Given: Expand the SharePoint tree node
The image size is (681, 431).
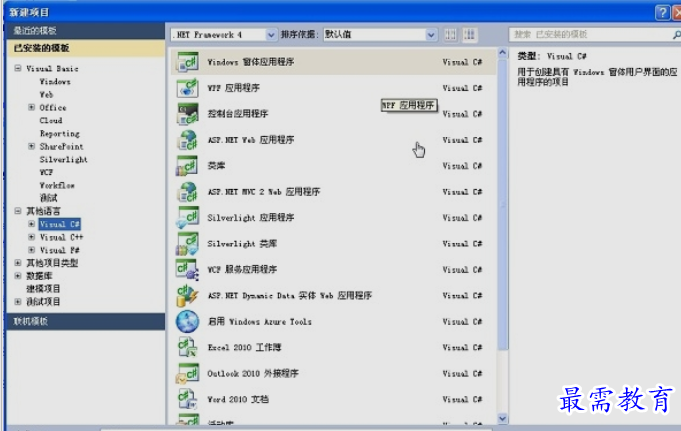Looking at the screenshot, I should pyautogui.click(x=31, y=146).
